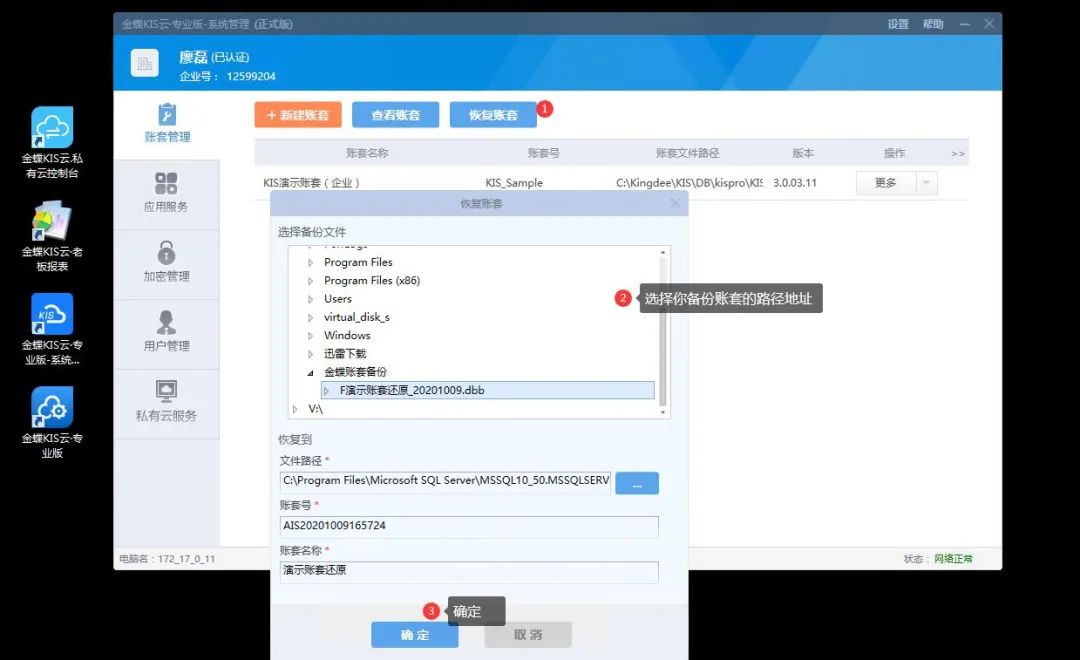Open 金蝶KIS云-专业版 desktop shortcut
Viewport: 1080px width, 660px height.
[x=52, y=422]
